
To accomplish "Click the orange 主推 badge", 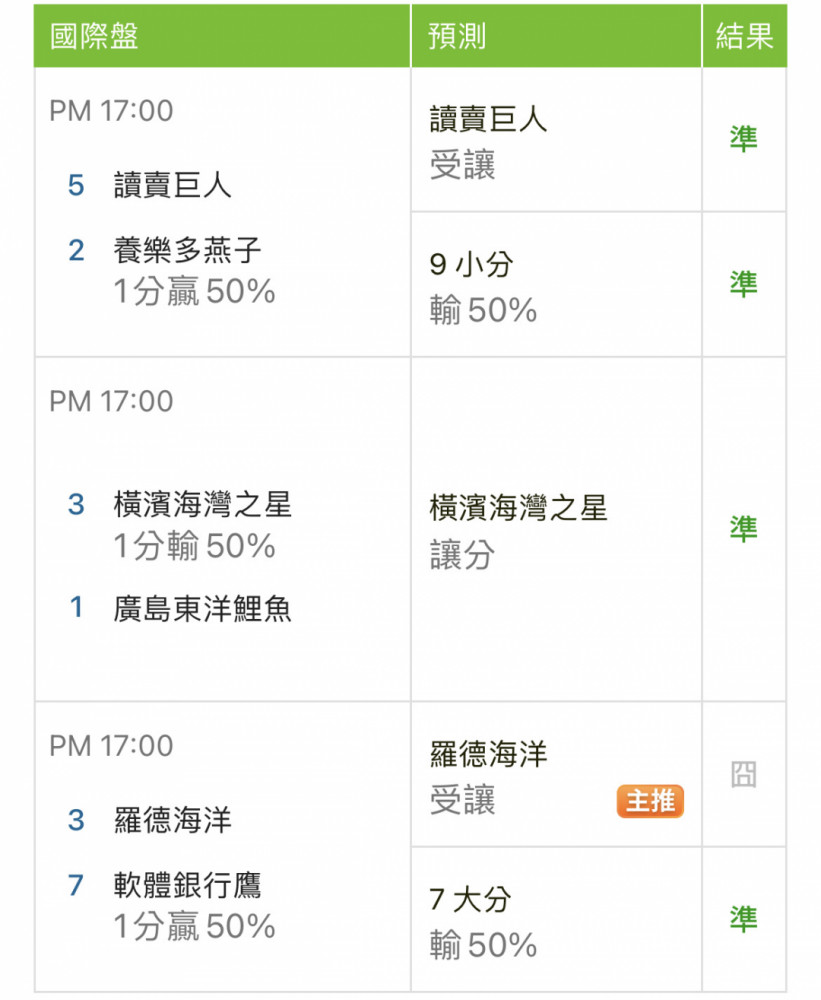I will pos(649,800).
